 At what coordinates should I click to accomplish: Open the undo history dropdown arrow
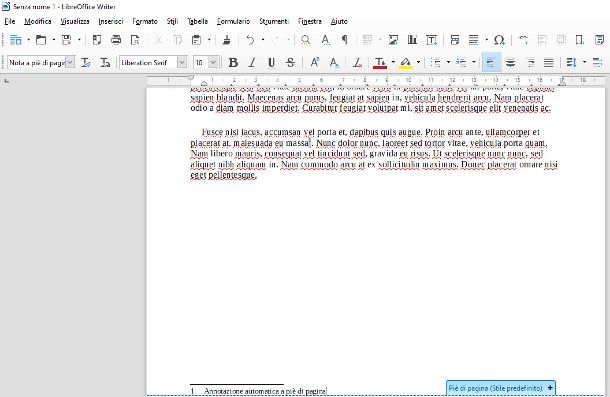coord(263,40)
